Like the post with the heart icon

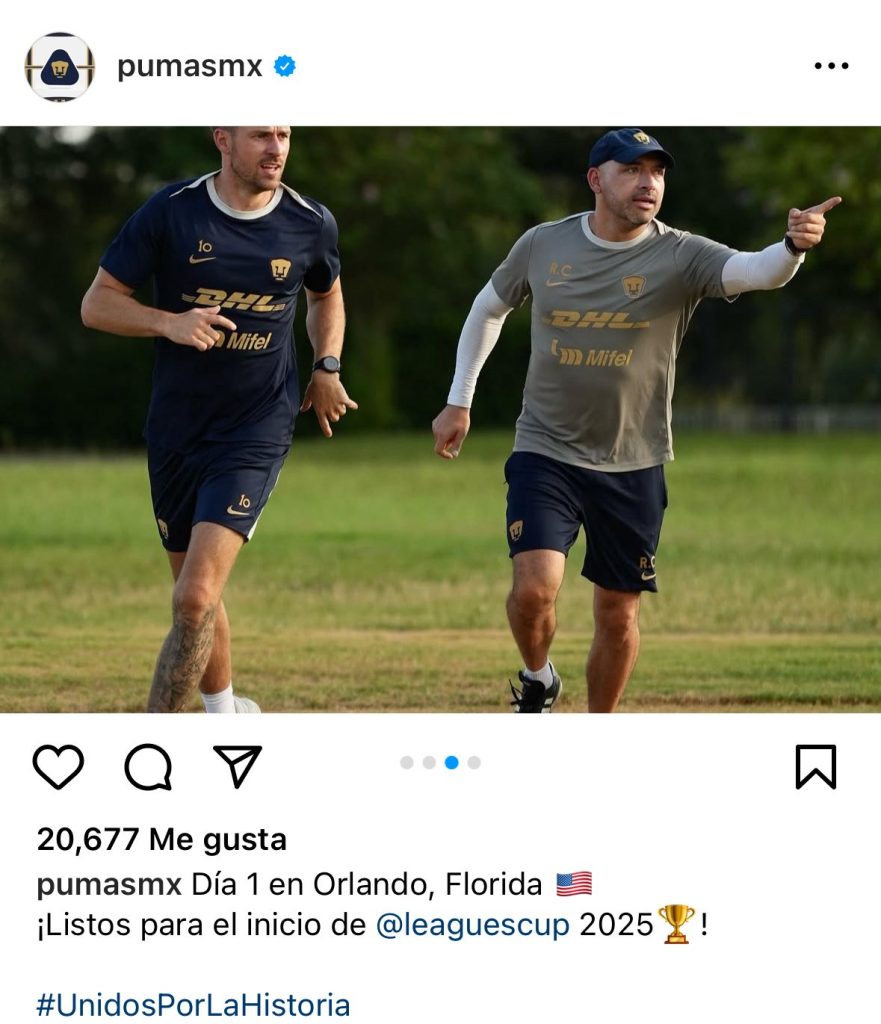click(x=58, y=766)
